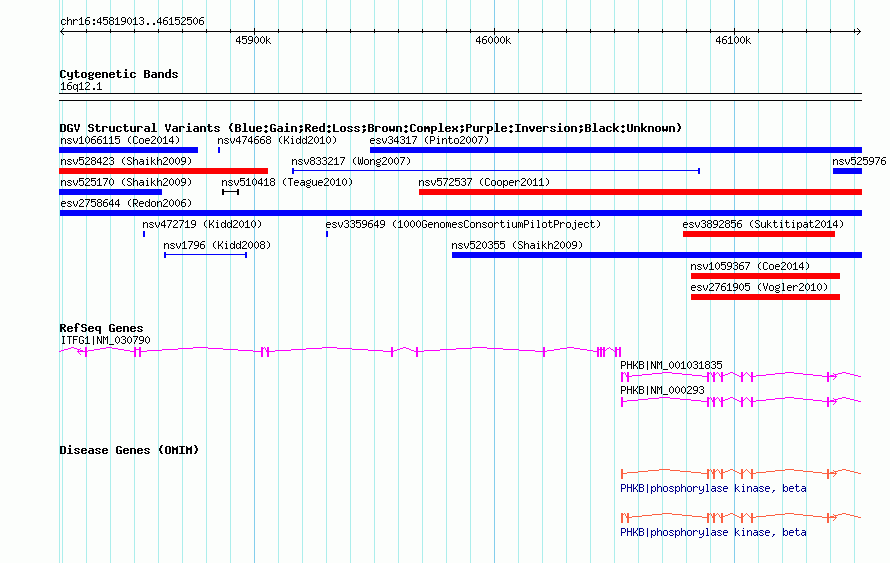The width and height of the screenshot is (890, 563).
Task: Click the 16q12.1 band label
Action: (x=81, y=87)
